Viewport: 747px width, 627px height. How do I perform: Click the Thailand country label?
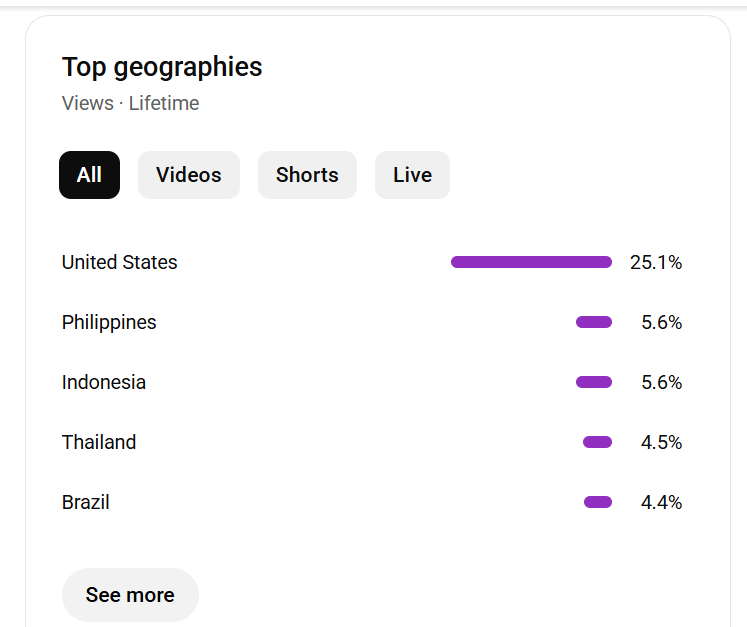(99, 442)
